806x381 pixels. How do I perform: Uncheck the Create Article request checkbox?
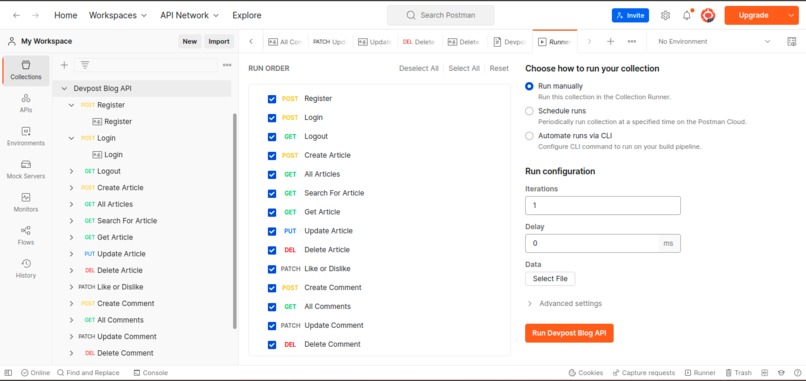(272, 156)
